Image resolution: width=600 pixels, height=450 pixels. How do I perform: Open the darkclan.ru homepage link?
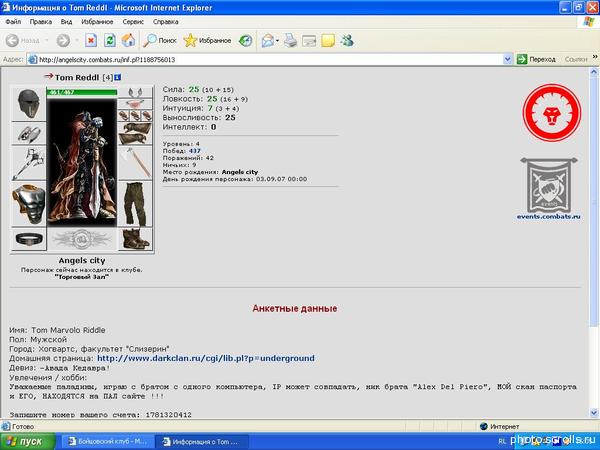coord(206,359)
